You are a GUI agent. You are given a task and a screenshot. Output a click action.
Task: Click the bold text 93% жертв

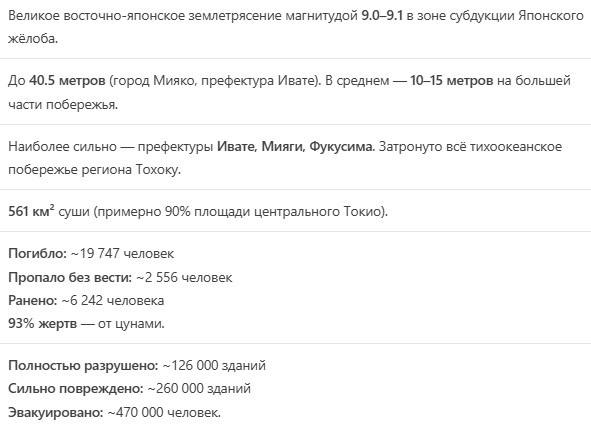point(43,324)
